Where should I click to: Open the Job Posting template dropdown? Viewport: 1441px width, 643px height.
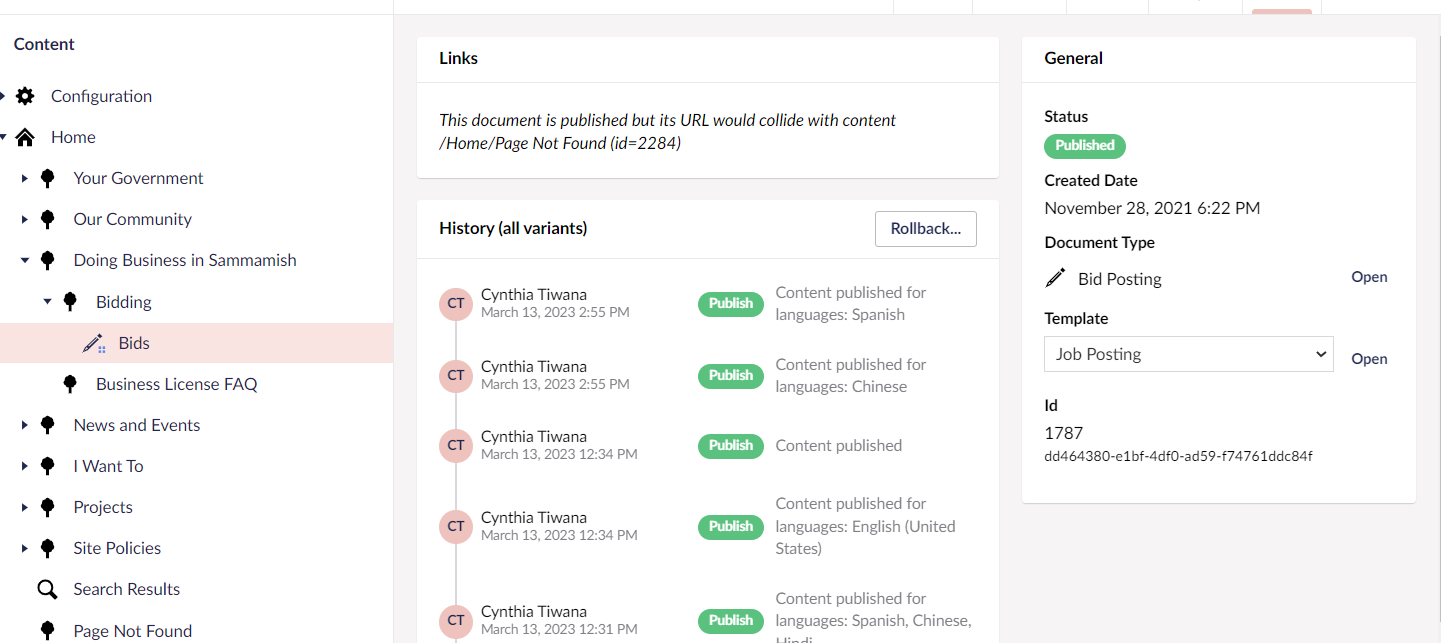click(1188, 354)
